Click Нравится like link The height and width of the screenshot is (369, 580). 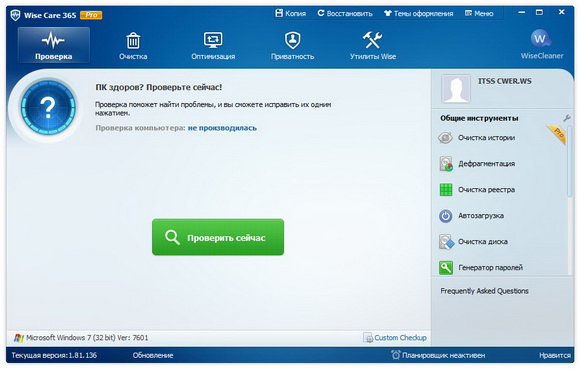(x=554, y=355)
